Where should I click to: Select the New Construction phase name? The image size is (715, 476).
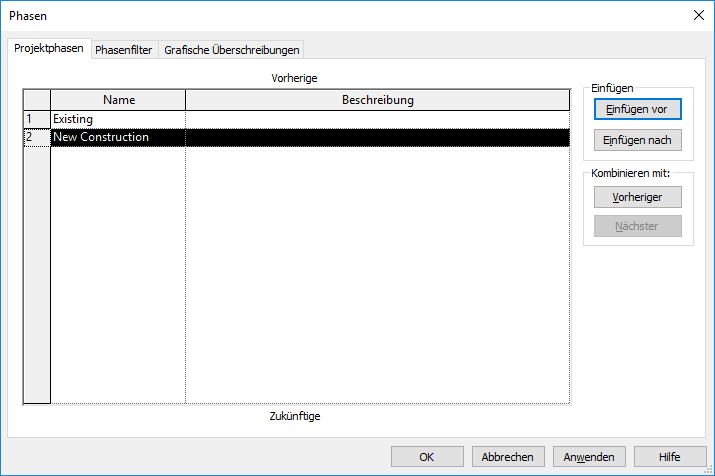point(118,137)
